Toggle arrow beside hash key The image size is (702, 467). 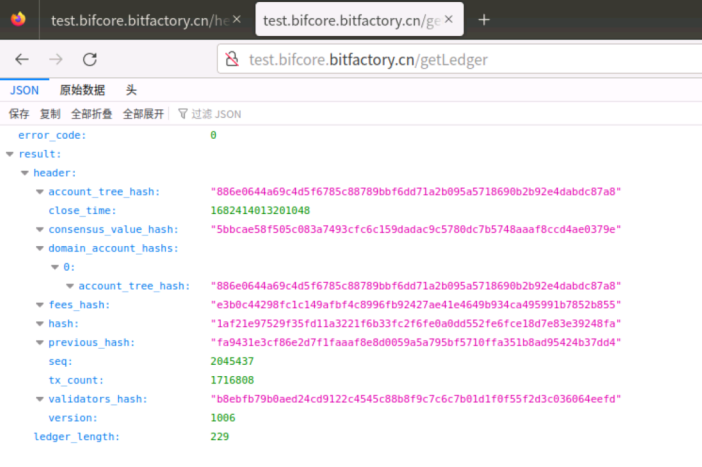(x=40, y=323)
